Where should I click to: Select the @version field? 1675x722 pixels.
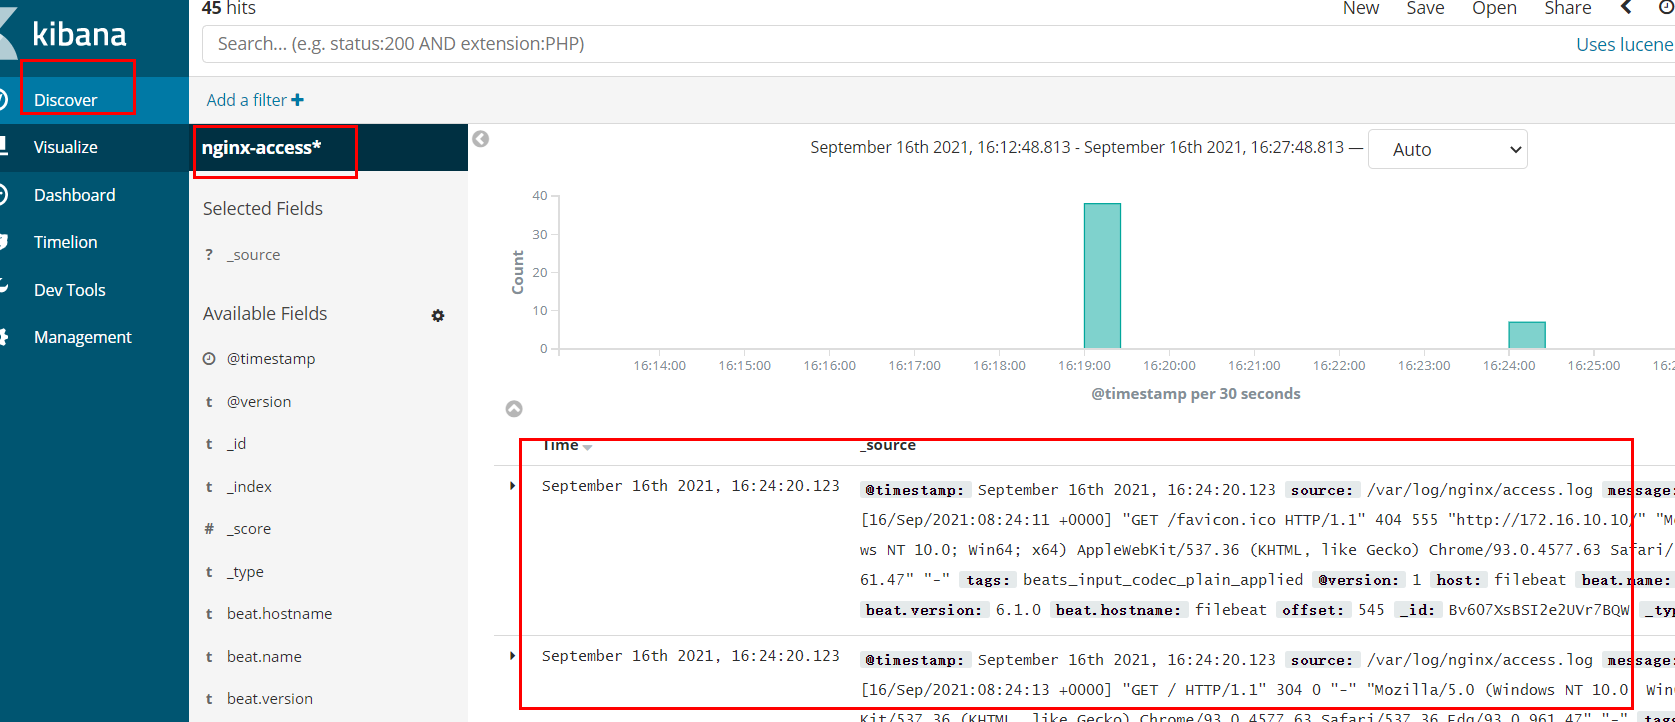[259, 402]
